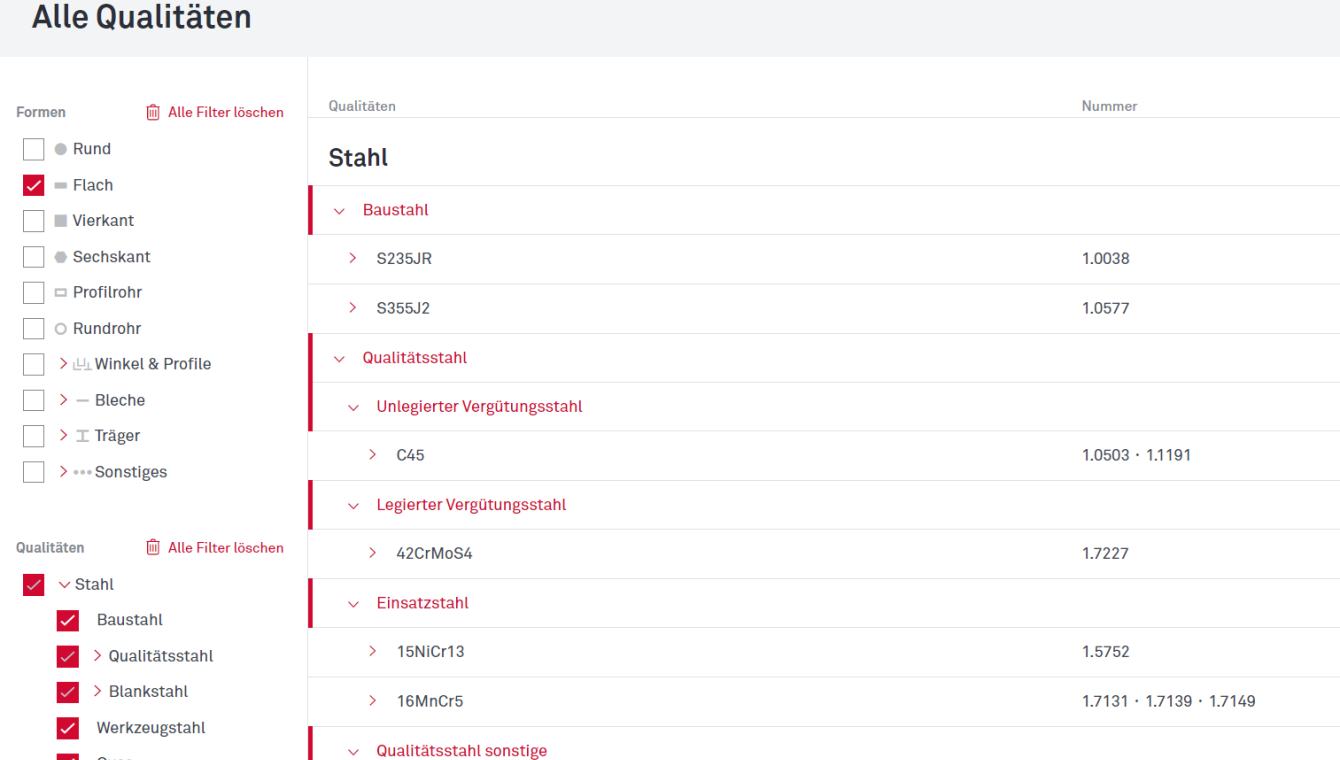This screenshot has height=760, width=1340.
Task: Expand the S235JR row details
Action: pos(352,258)
